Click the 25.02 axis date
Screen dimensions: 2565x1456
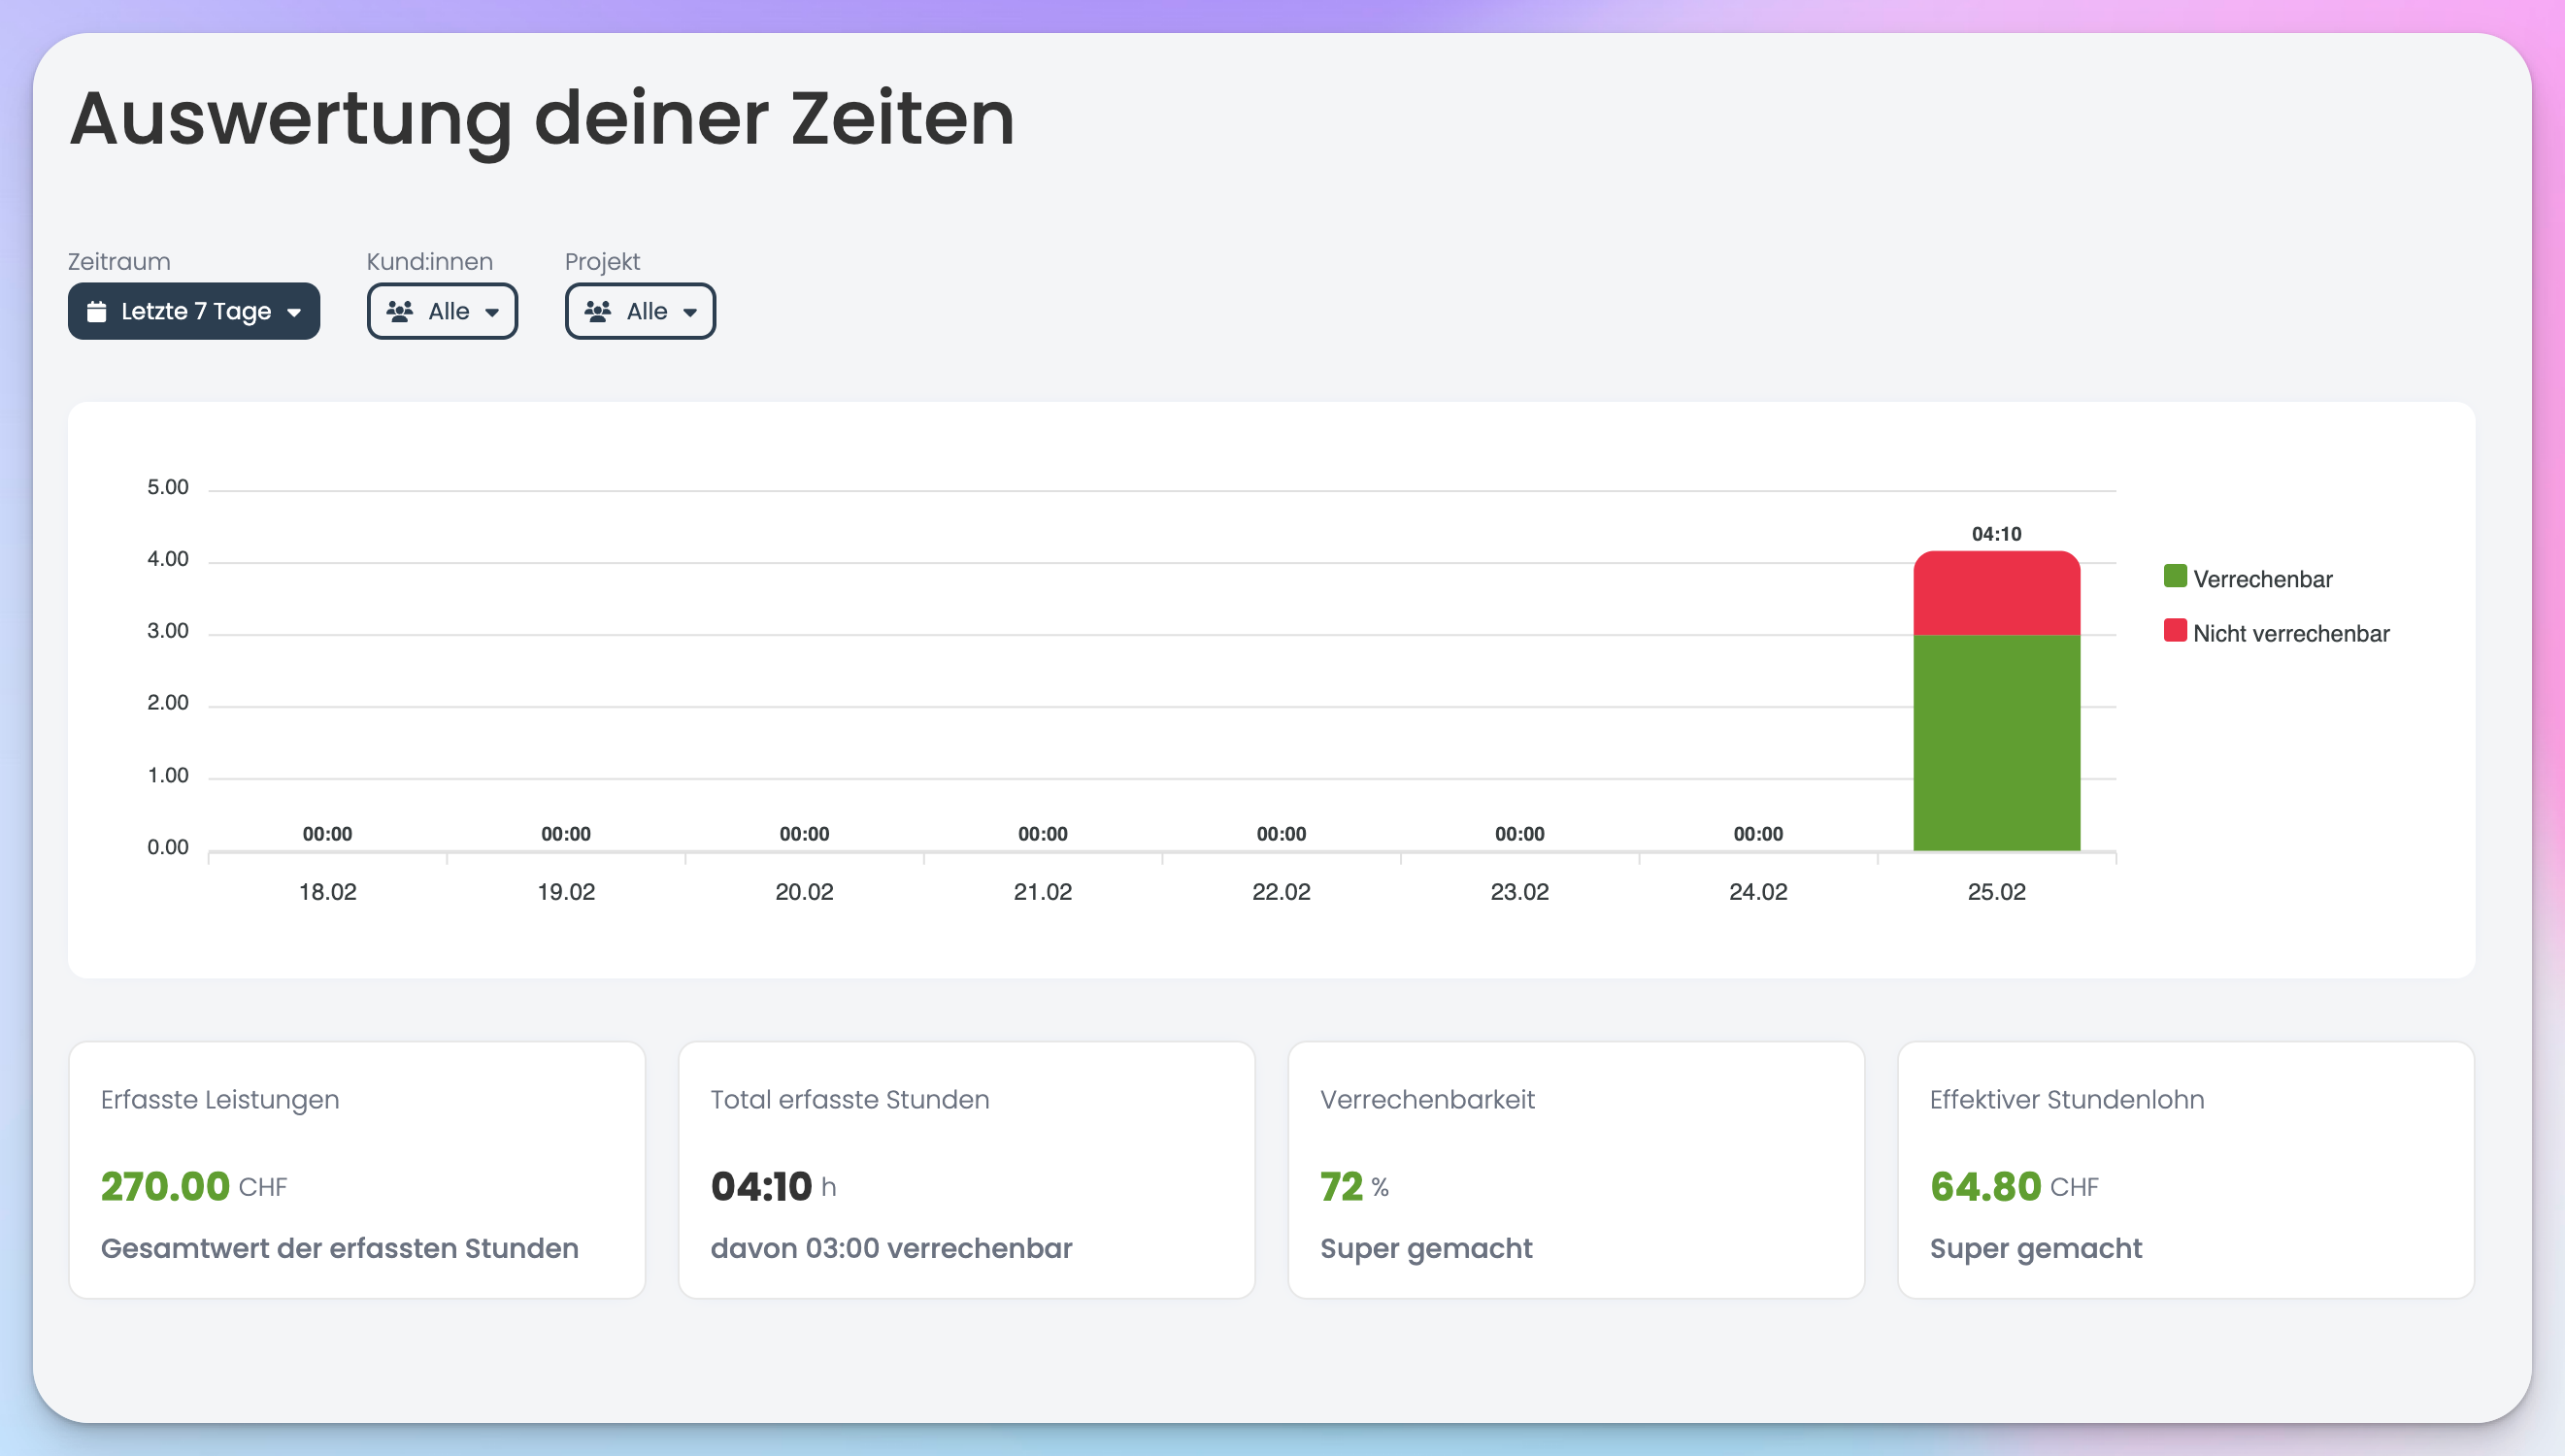(1997, 892)
